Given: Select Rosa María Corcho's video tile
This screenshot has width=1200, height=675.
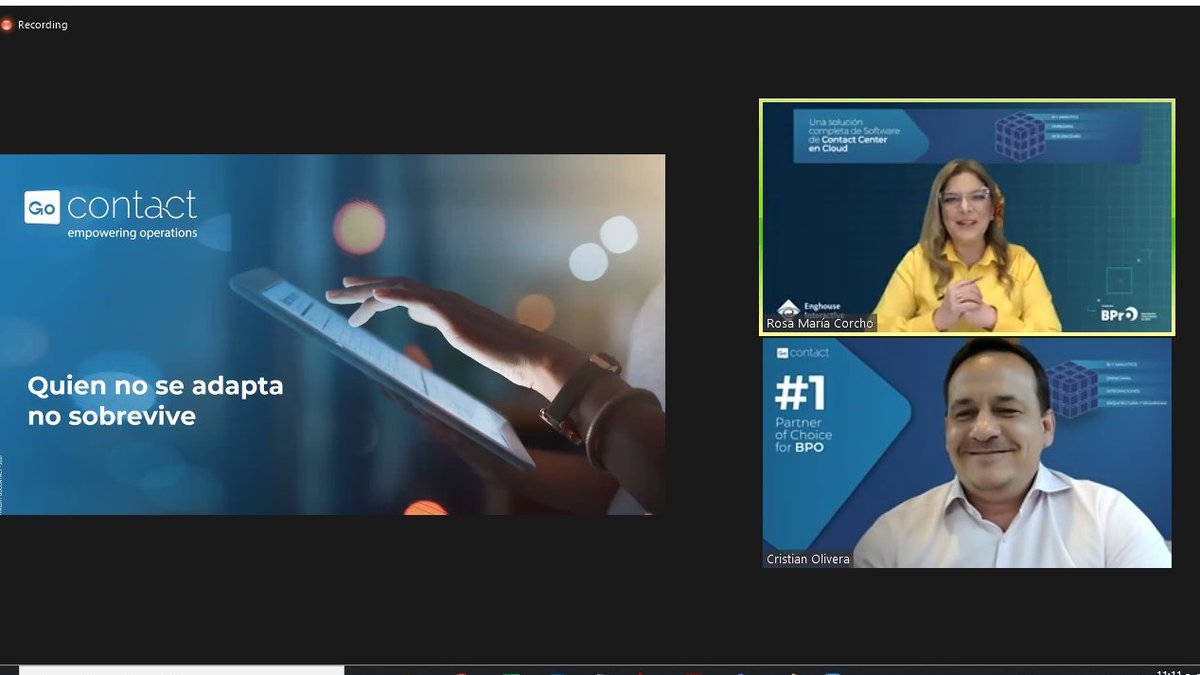Looking at the screenshot, I should (967, 217).
